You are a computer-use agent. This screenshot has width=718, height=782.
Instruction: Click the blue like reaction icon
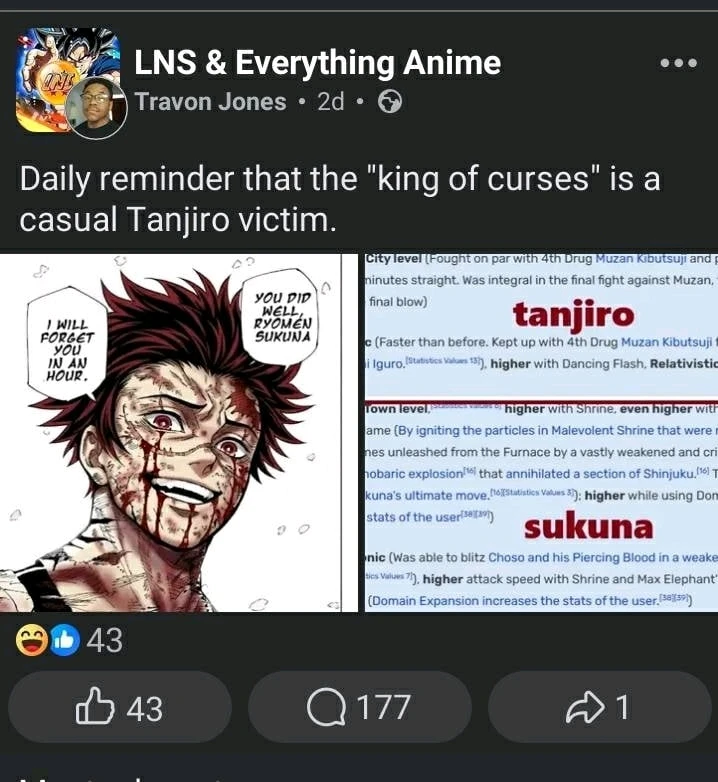(64, 641)
